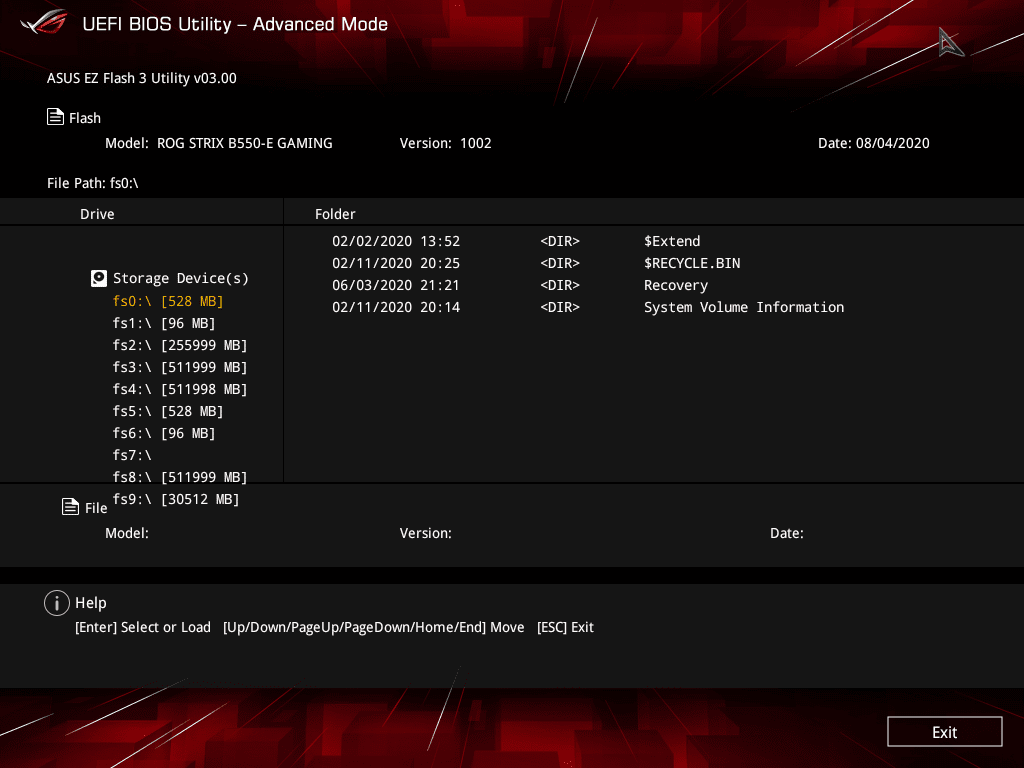Click the [Up/Down/PageUp/PageDown/Home/End] Move hint
Screen dimensions: 1024x768
(x=374, y=627)
